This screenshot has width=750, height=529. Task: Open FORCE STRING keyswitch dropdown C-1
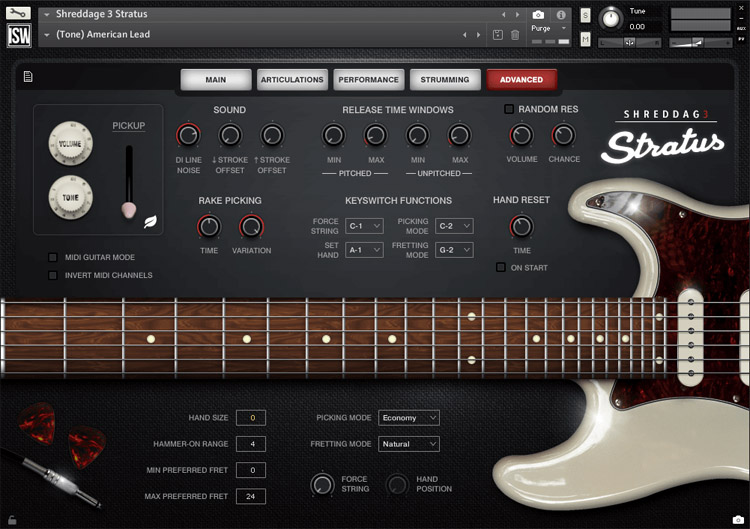pos(364,226)
